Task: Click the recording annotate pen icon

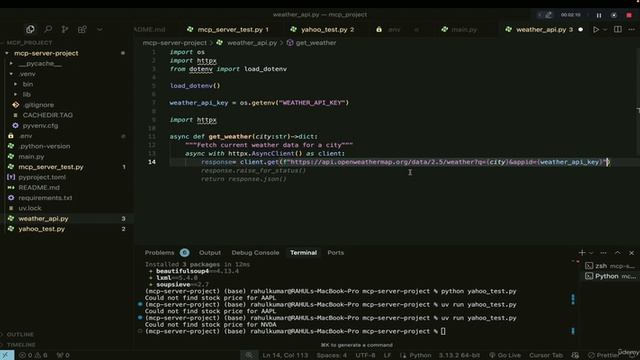Action: click(x=549, y=15)
